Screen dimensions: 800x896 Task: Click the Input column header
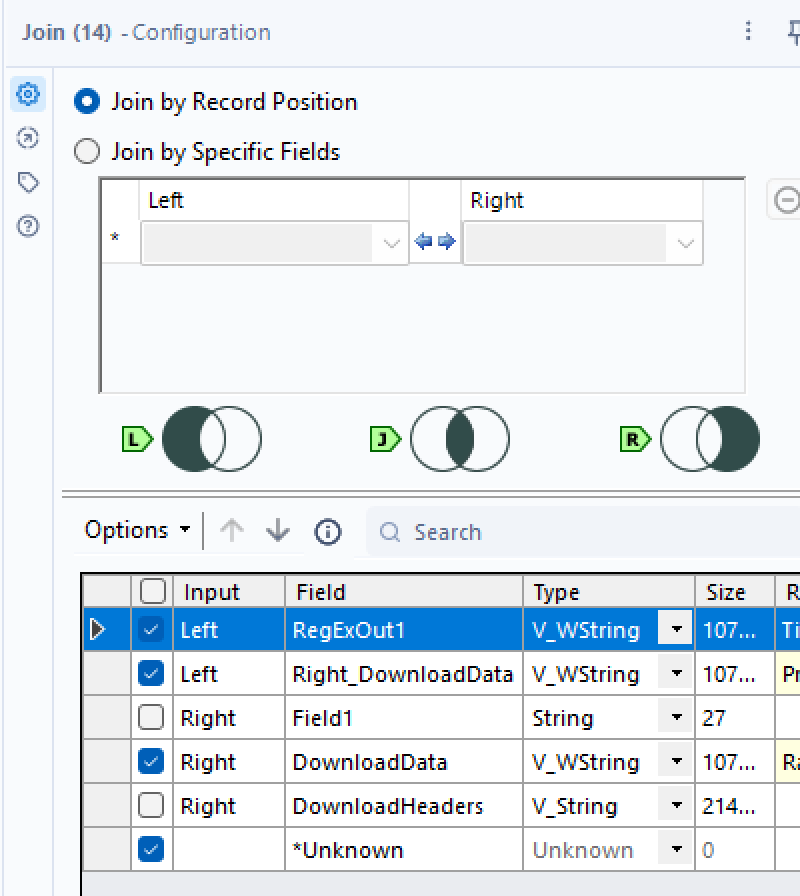pyautogui.click(x=229, y=591)
